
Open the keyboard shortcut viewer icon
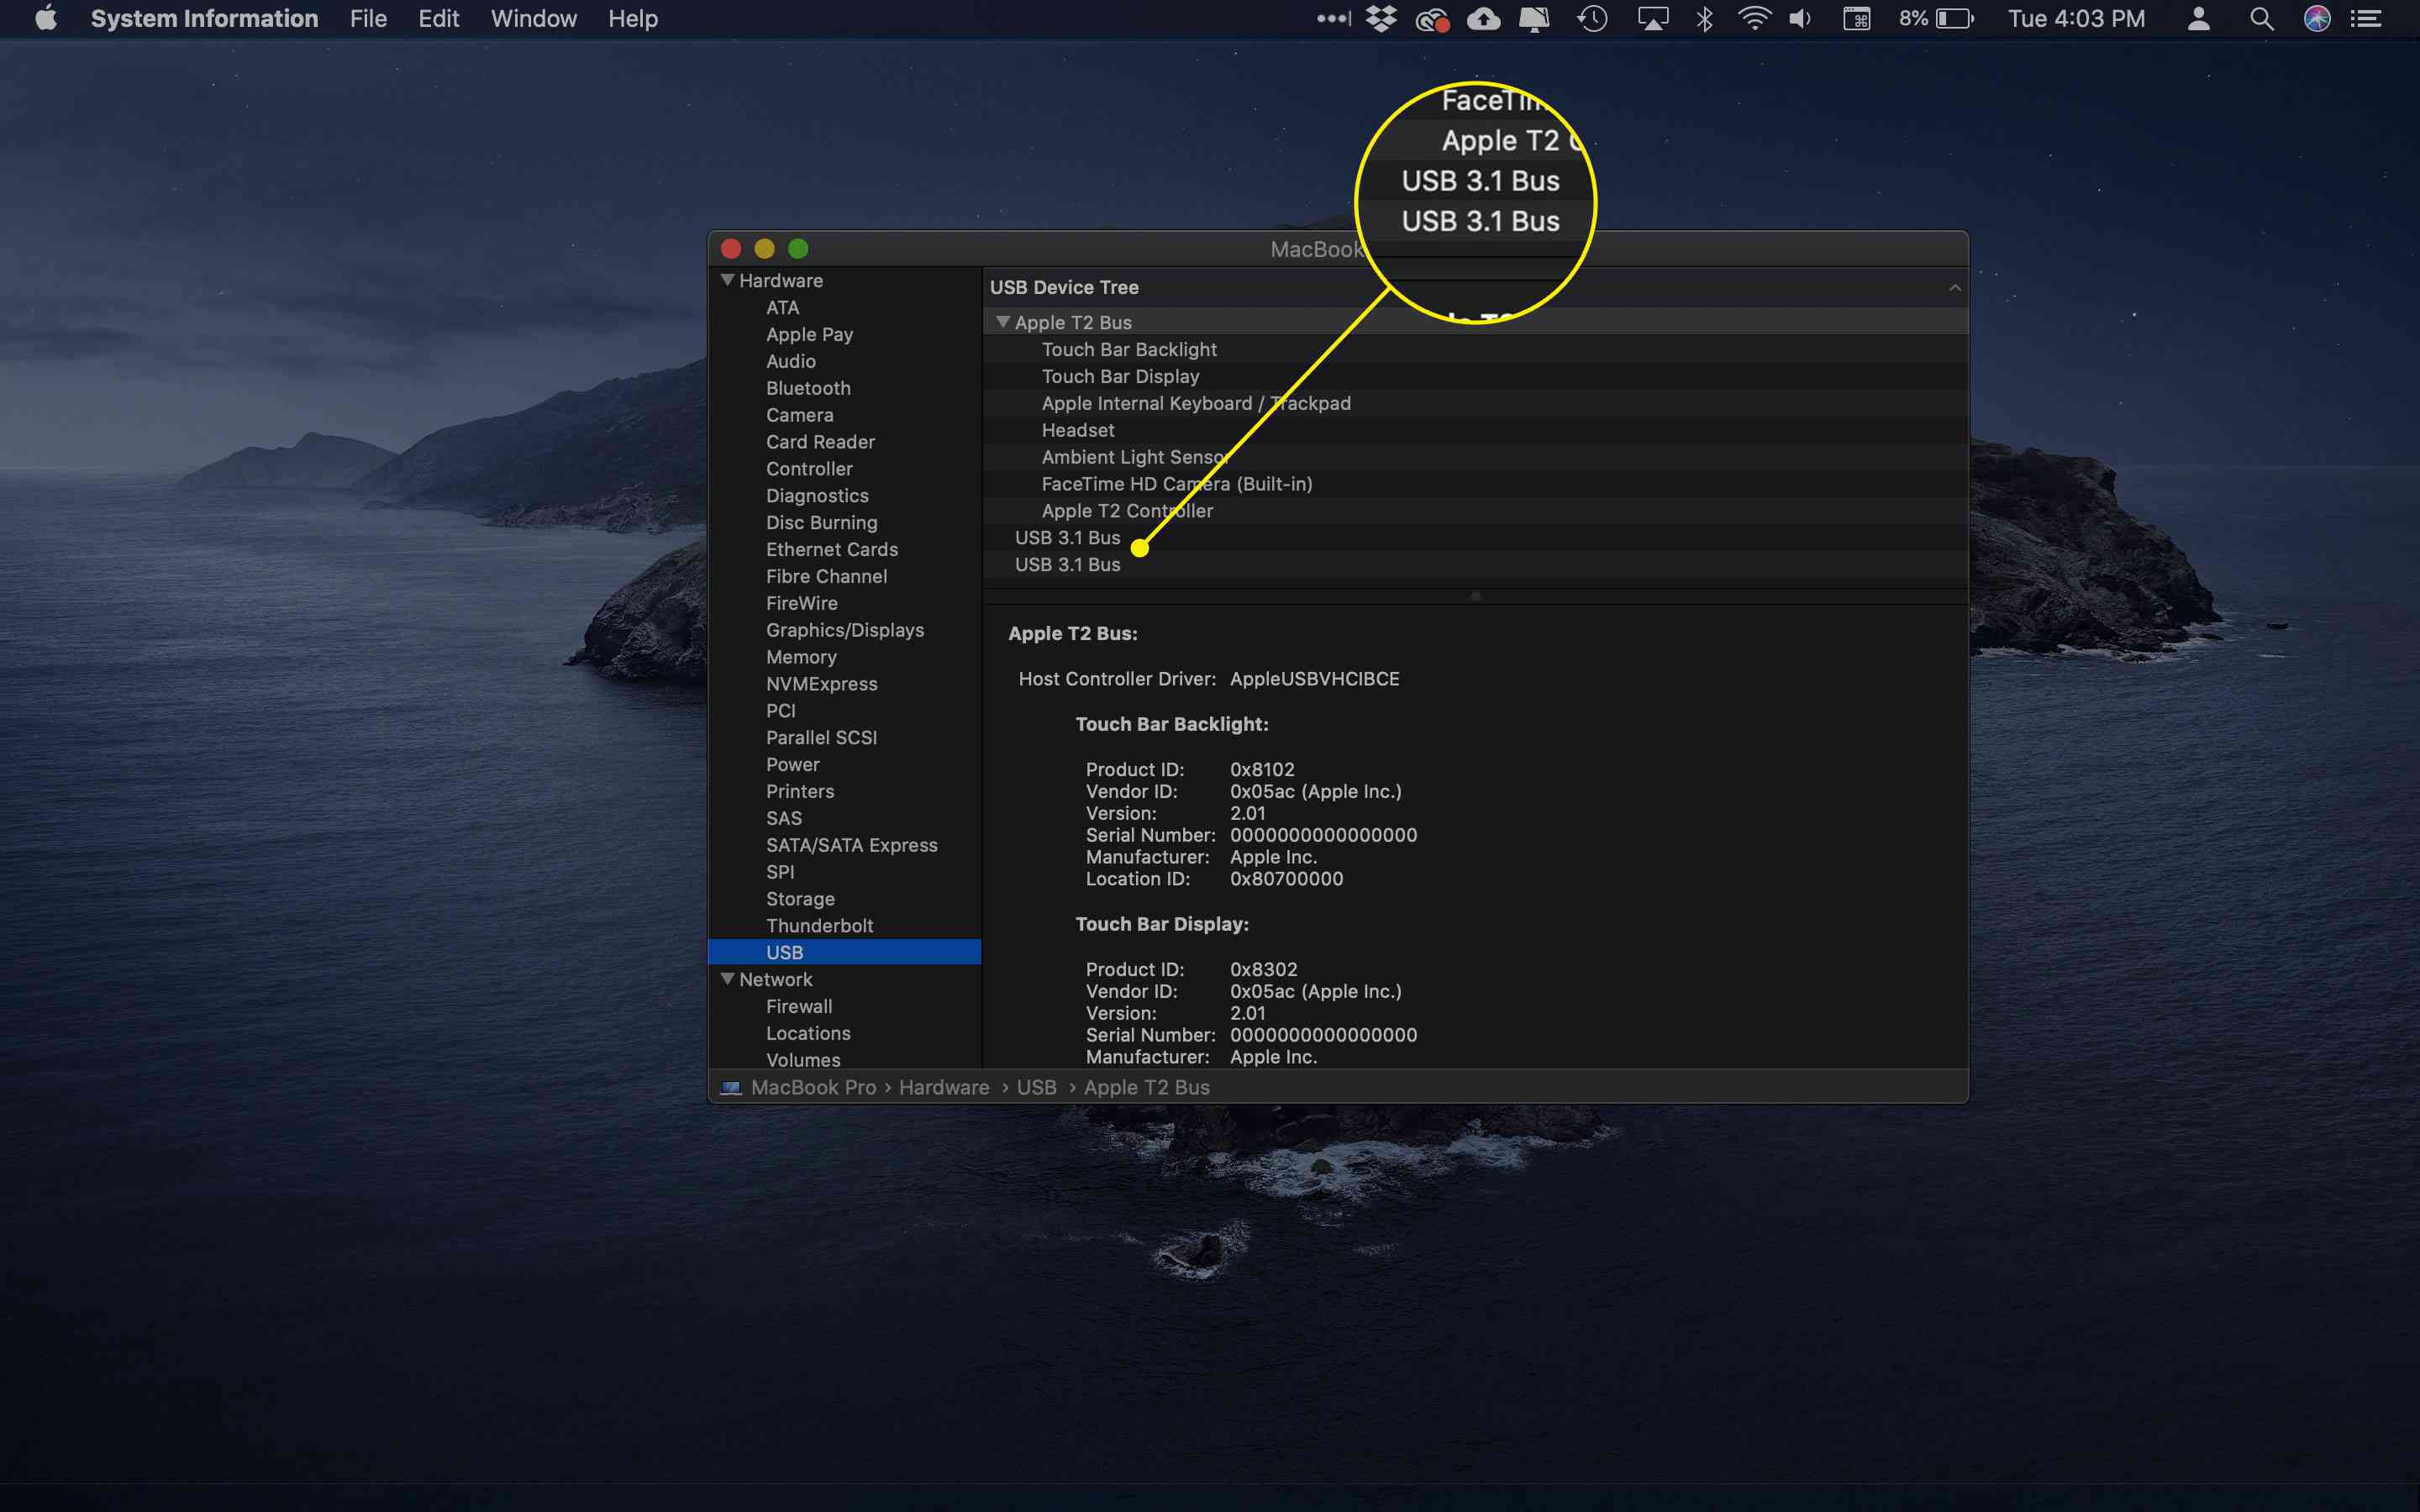coord(1857,19)
